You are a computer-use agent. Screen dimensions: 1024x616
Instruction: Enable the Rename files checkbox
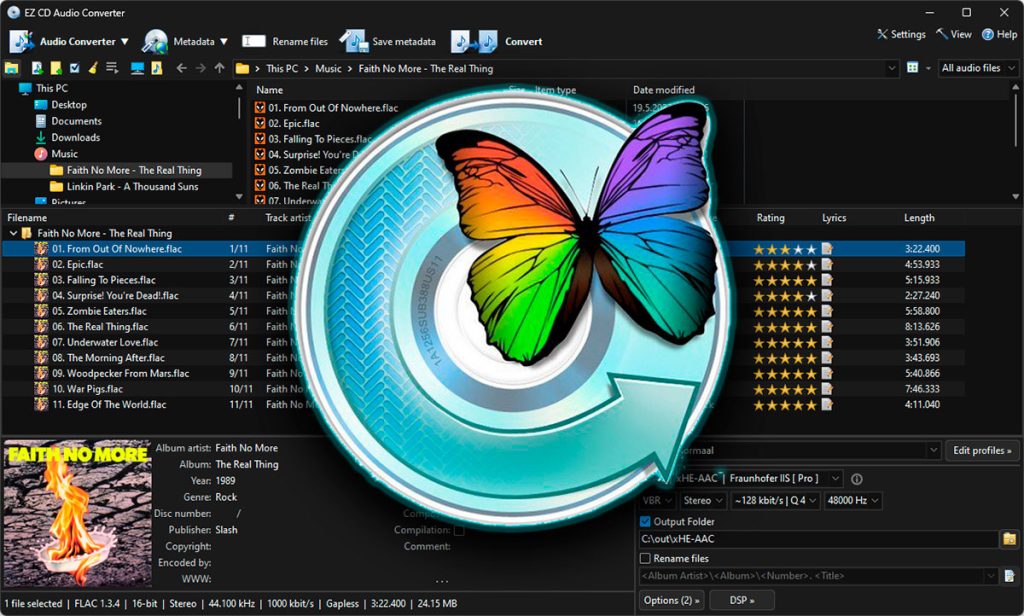645,559
